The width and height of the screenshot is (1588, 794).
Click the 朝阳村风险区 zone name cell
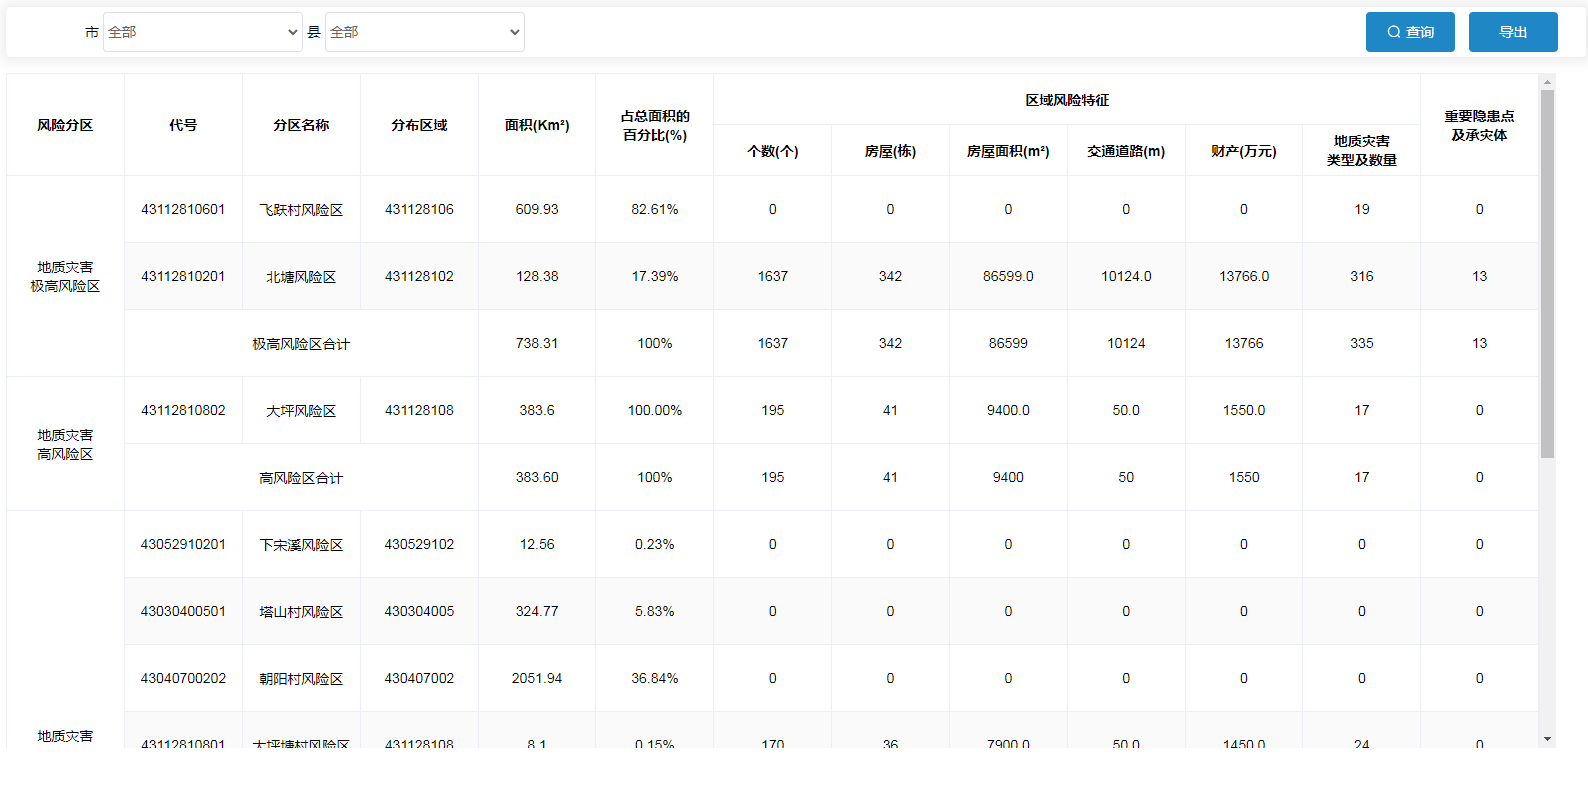tap(301, 679)
